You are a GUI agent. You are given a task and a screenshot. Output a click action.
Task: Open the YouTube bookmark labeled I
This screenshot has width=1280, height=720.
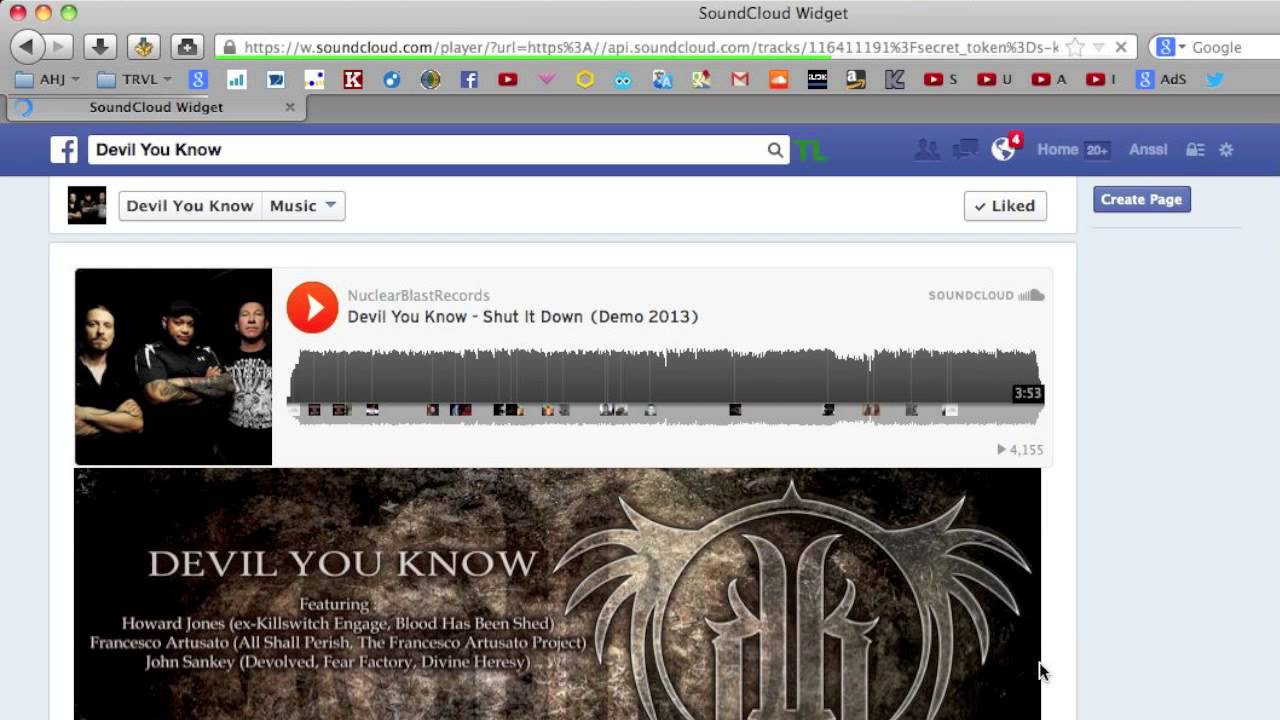pos(1101,79)
